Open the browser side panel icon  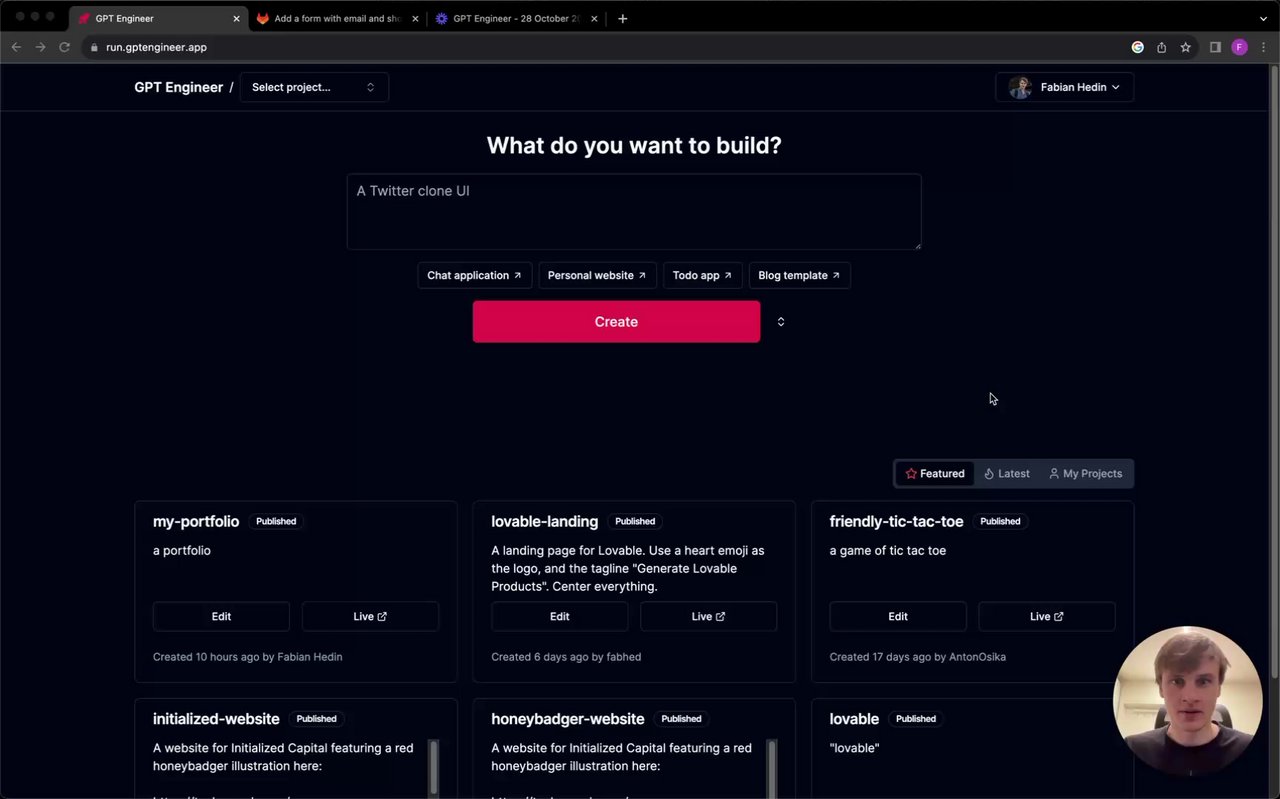click(x=1215, y=47)
